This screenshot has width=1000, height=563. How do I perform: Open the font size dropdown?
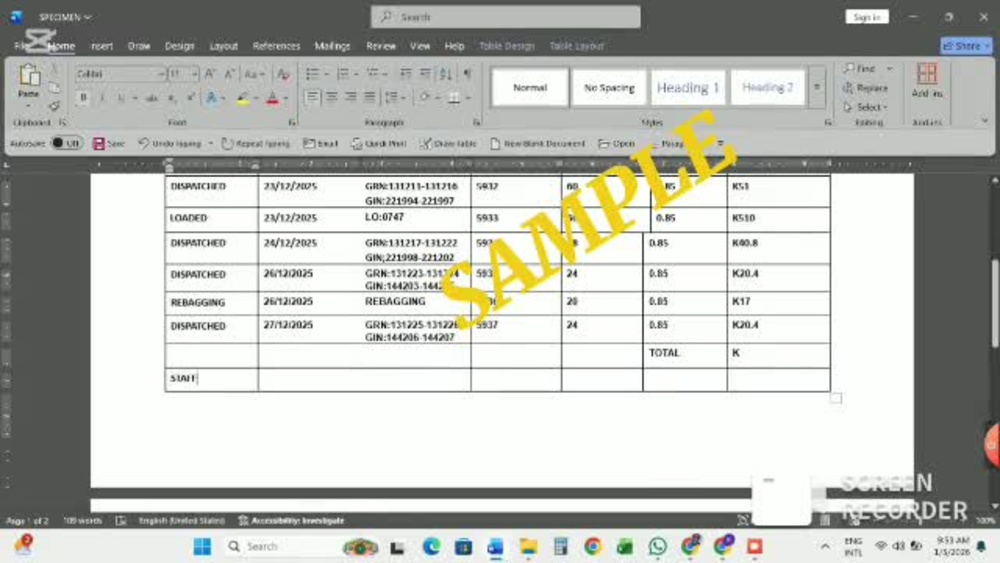tap(195, 74)
